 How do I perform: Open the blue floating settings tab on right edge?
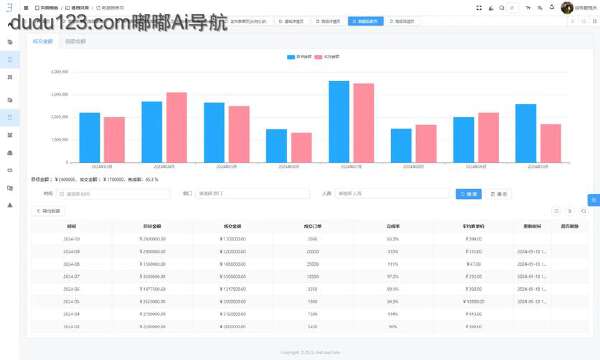tap(594, 200)
